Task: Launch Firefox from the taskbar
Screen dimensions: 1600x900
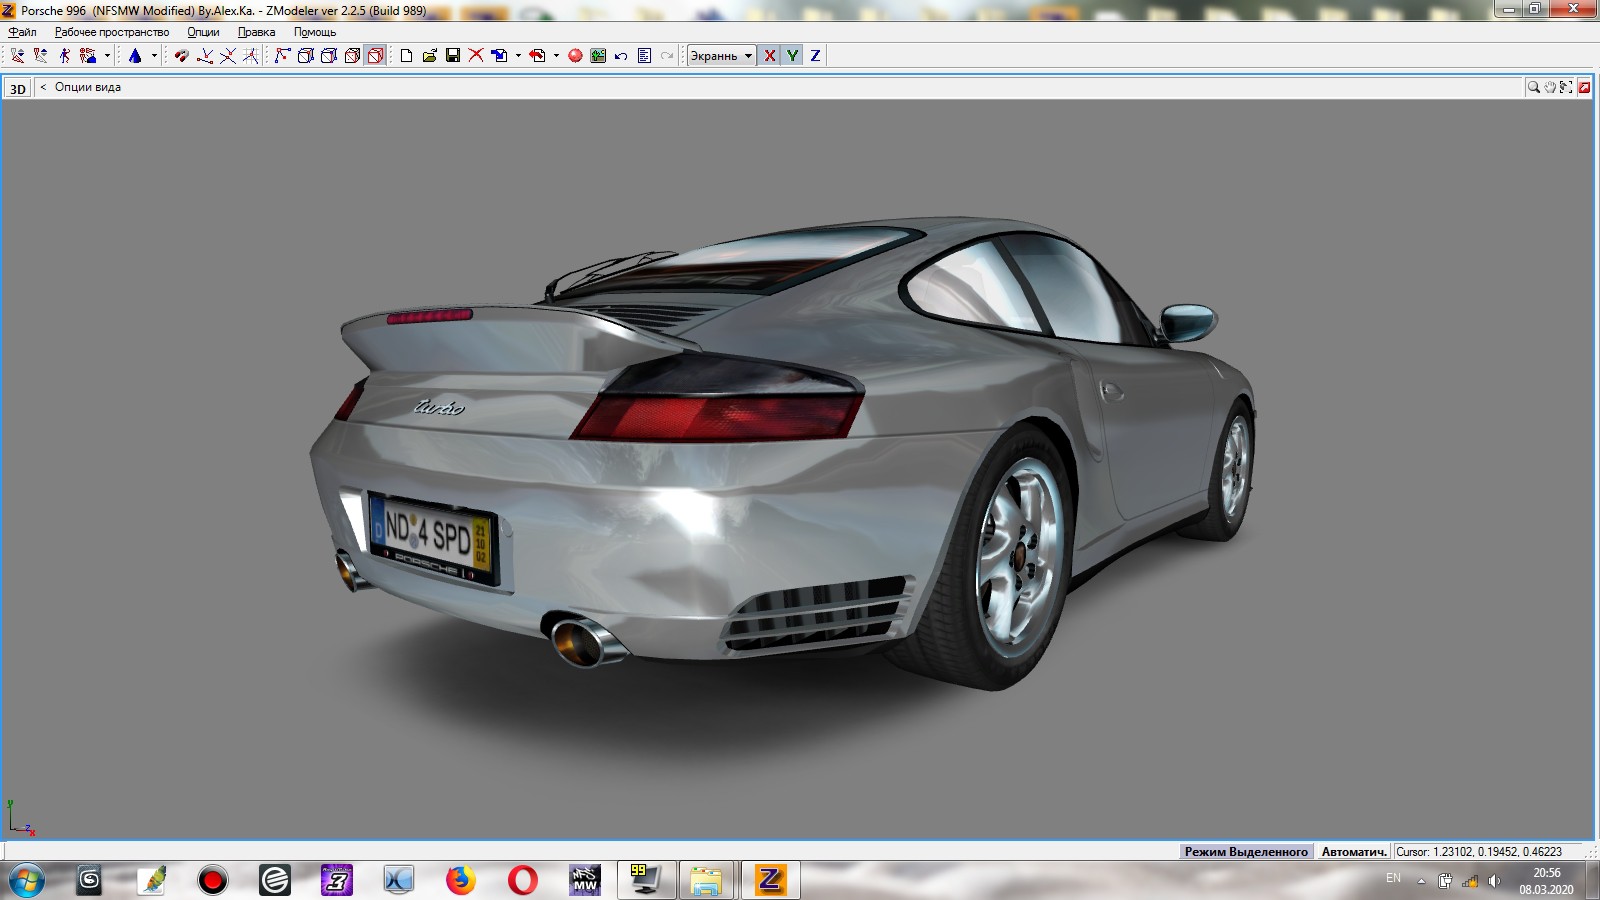Action: 460,880
